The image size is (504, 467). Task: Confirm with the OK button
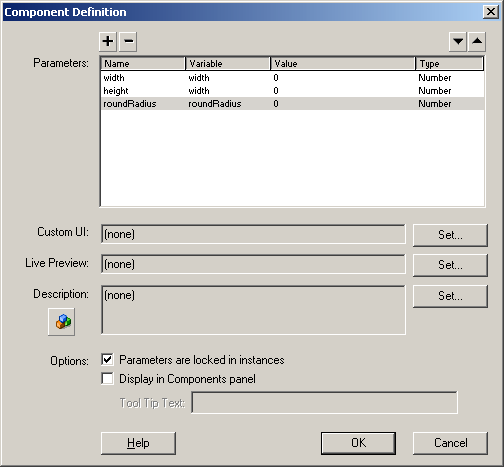click(x=358, y=443)
